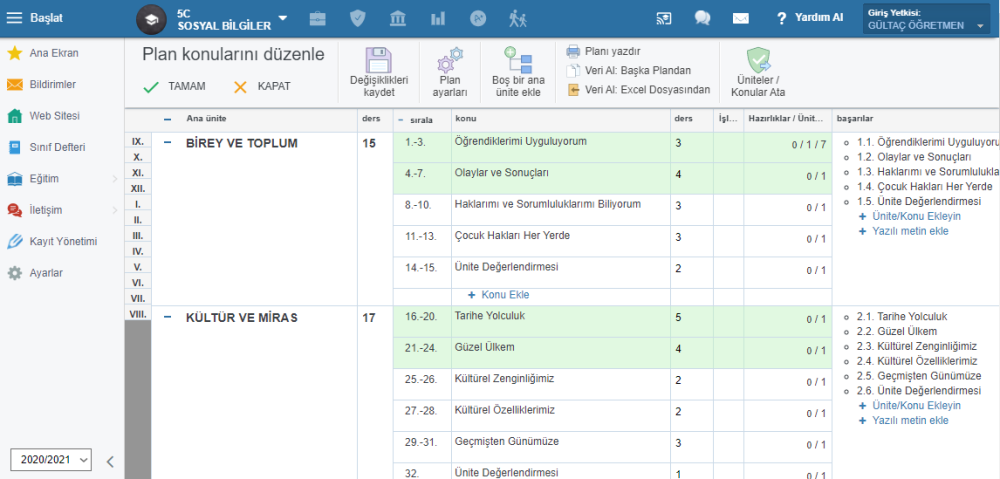Open the Giriş Yetkisi user dropdown
Image resolution: width=1000 pixels, height=479 pixels.
coord(927,19)
